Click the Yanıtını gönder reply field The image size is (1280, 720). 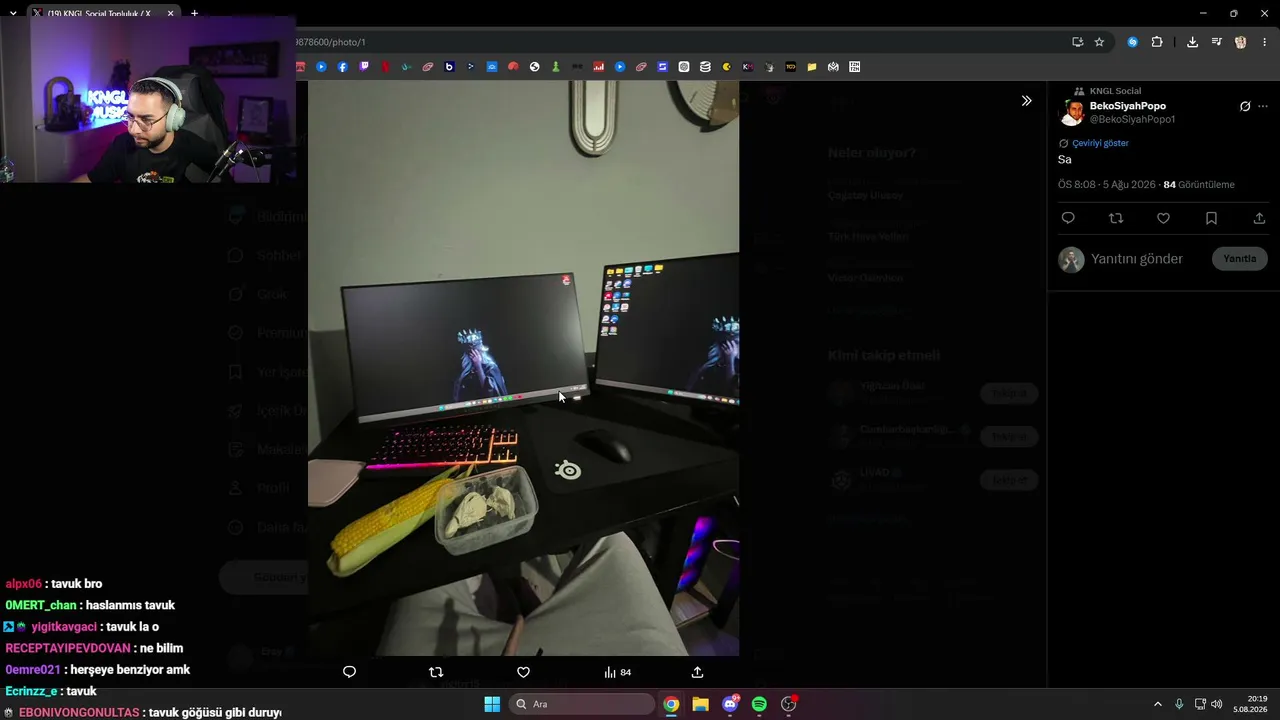1137,259
